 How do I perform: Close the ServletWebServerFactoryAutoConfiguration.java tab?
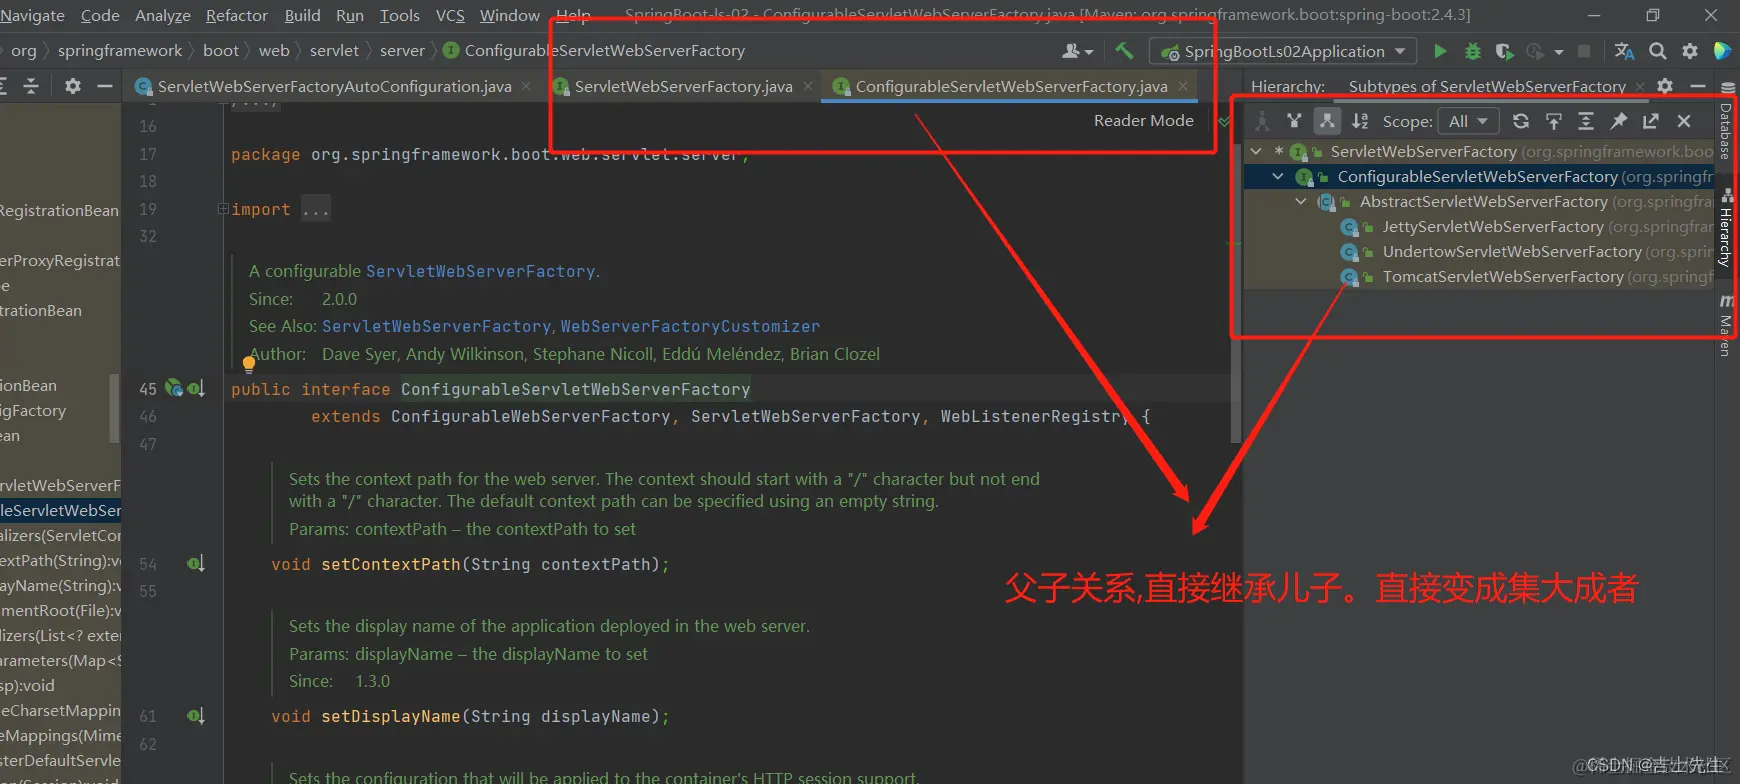point(526,86)
